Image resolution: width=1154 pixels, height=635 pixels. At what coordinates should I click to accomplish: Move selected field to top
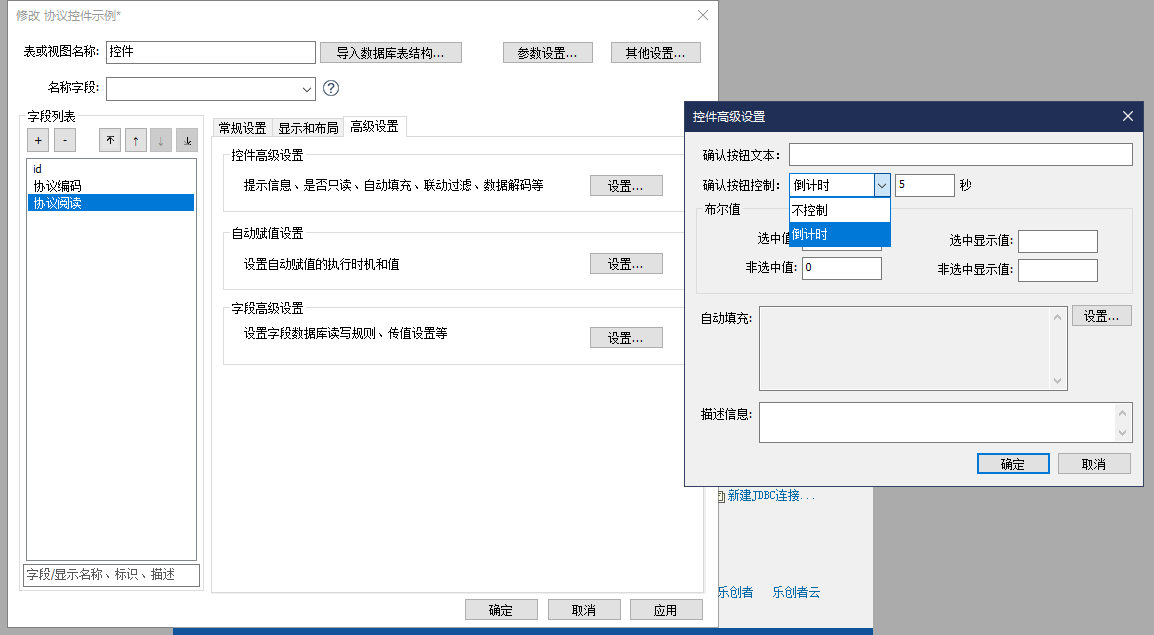(x=109, y=141)
